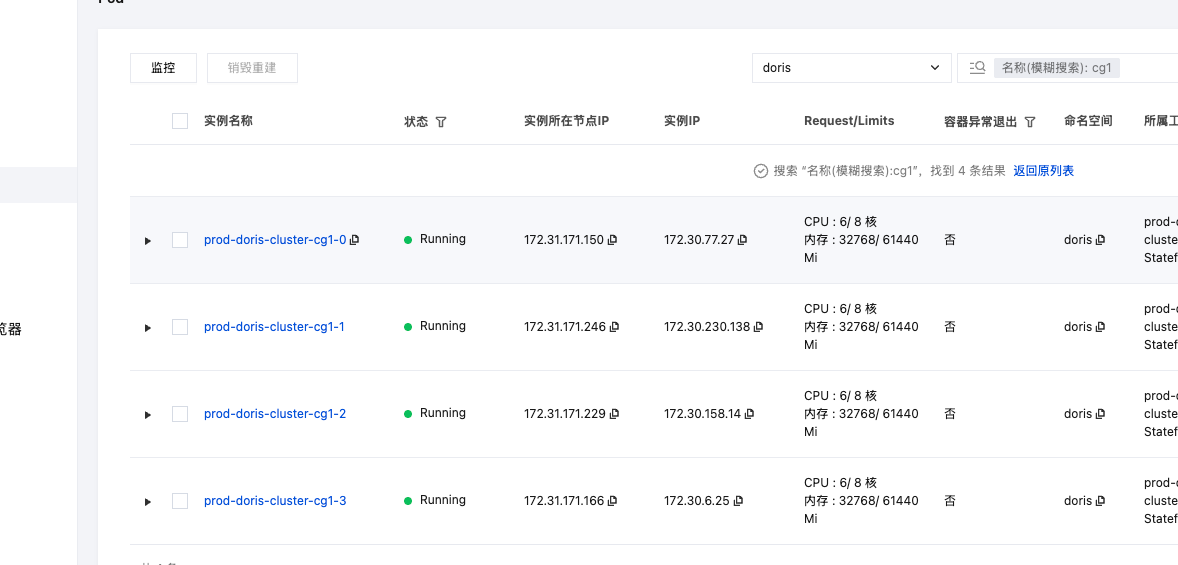Open the doris namespace dropdown

click(851, 68)
